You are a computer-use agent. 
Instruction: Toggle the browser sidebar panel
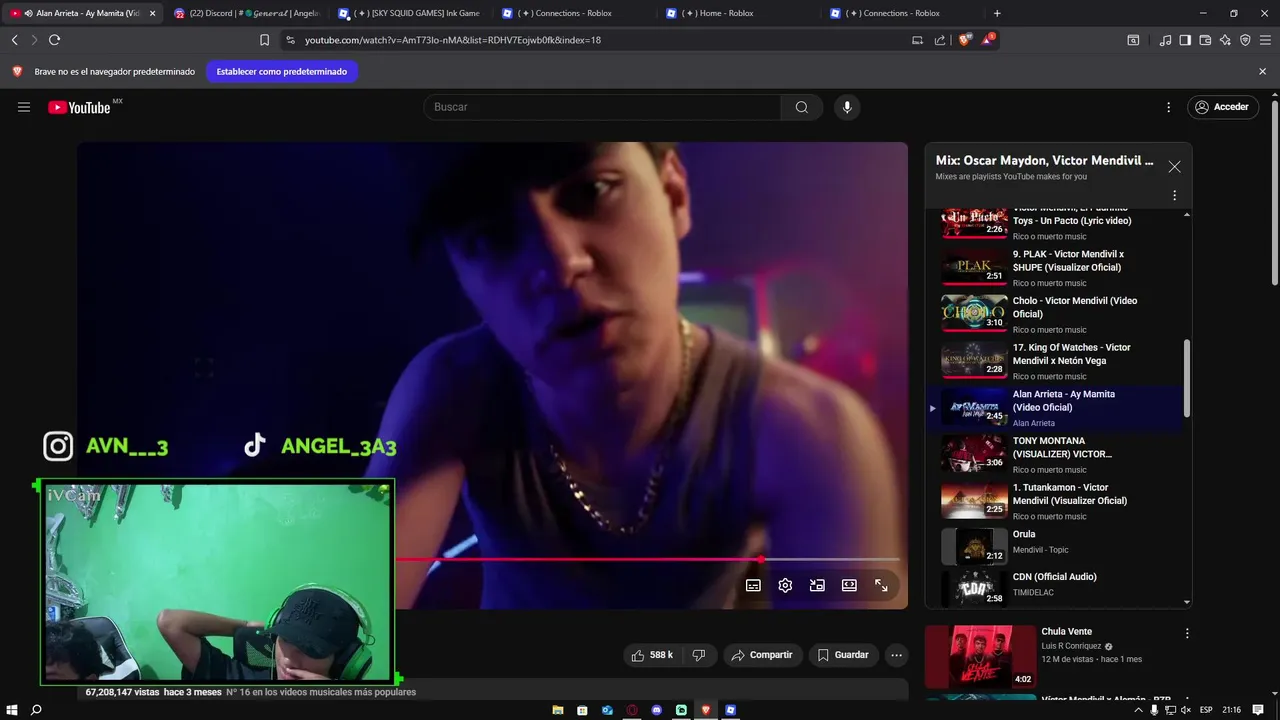click(1185, 40)
